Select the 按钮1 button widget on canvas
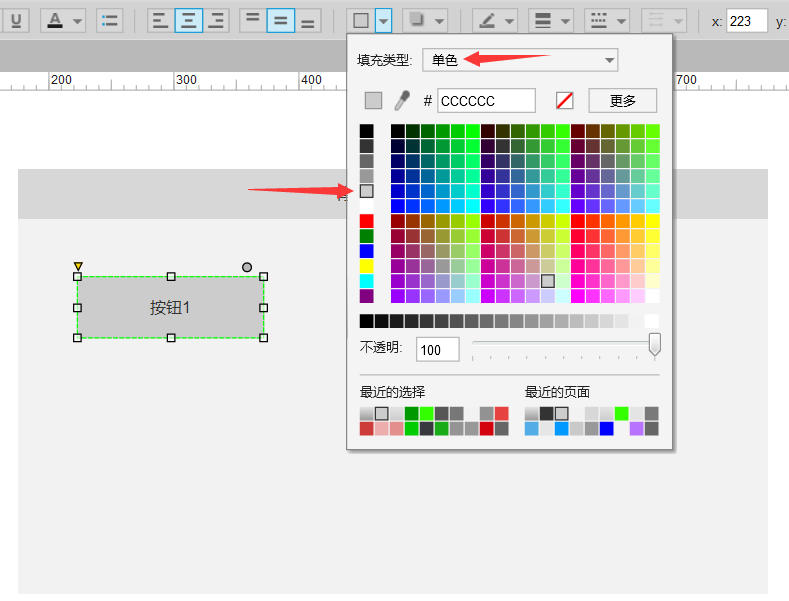This screenshot has width=789, height=601. coord(170,307)
